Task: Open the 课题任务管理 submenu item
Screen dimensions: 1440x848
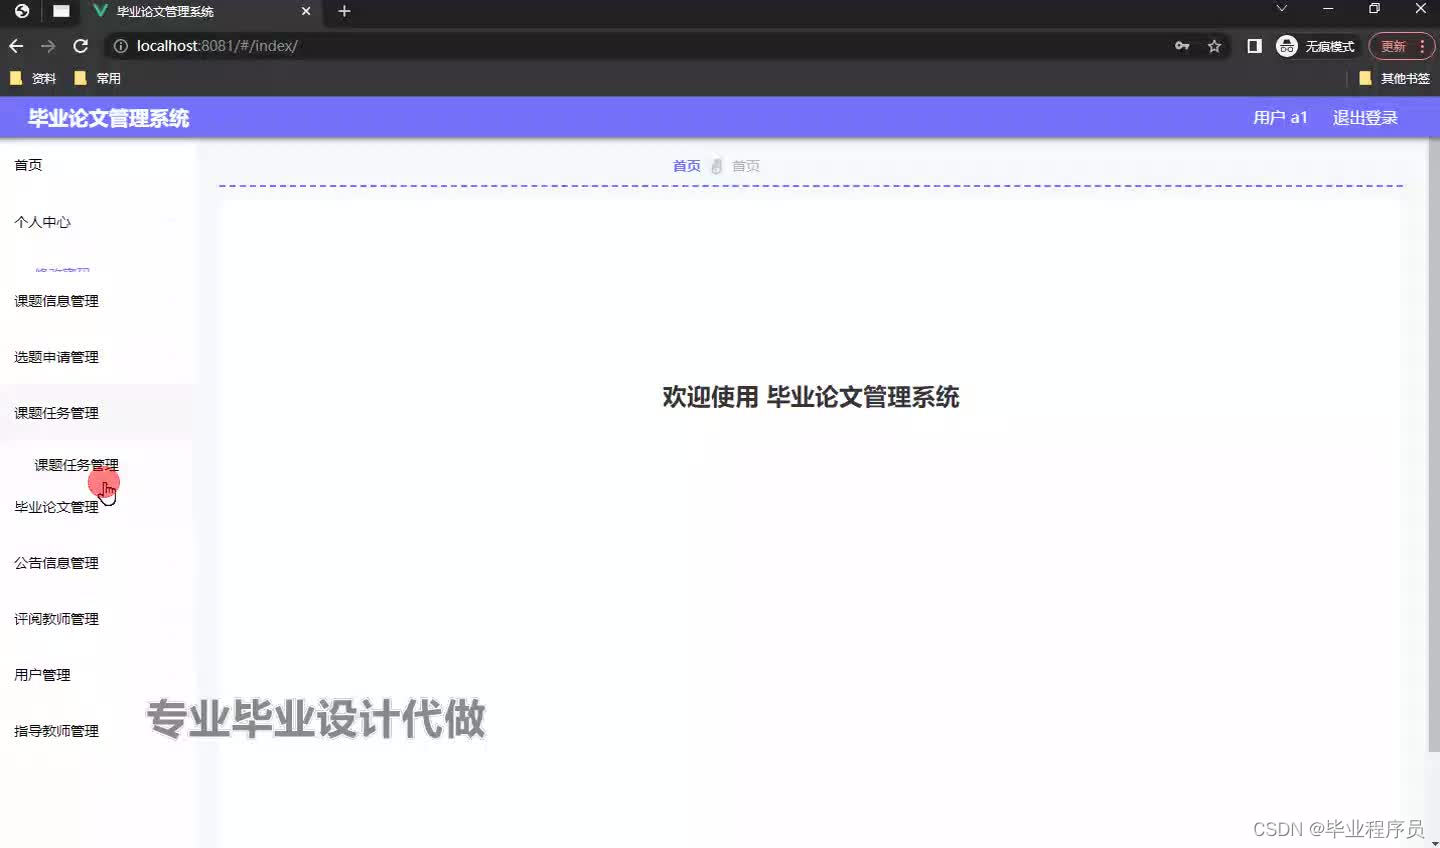Action: 76,465
